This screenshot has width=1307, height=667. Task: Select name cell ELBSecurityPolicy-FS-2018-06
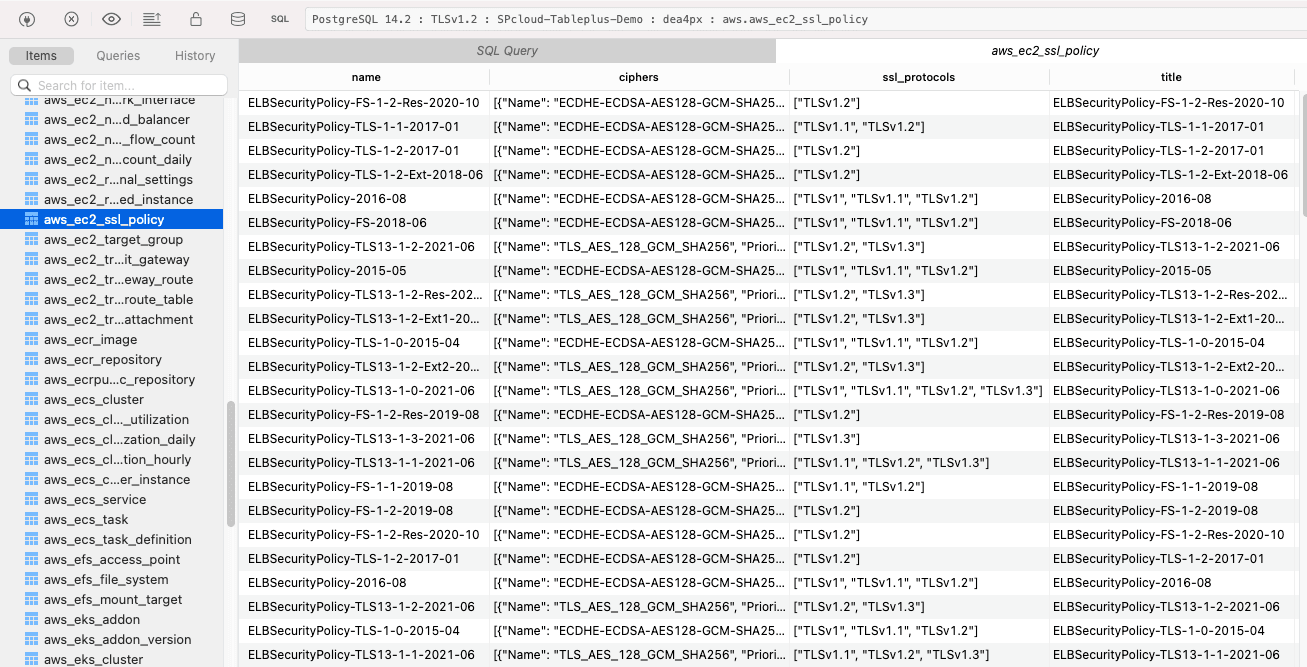click(365, 223)
